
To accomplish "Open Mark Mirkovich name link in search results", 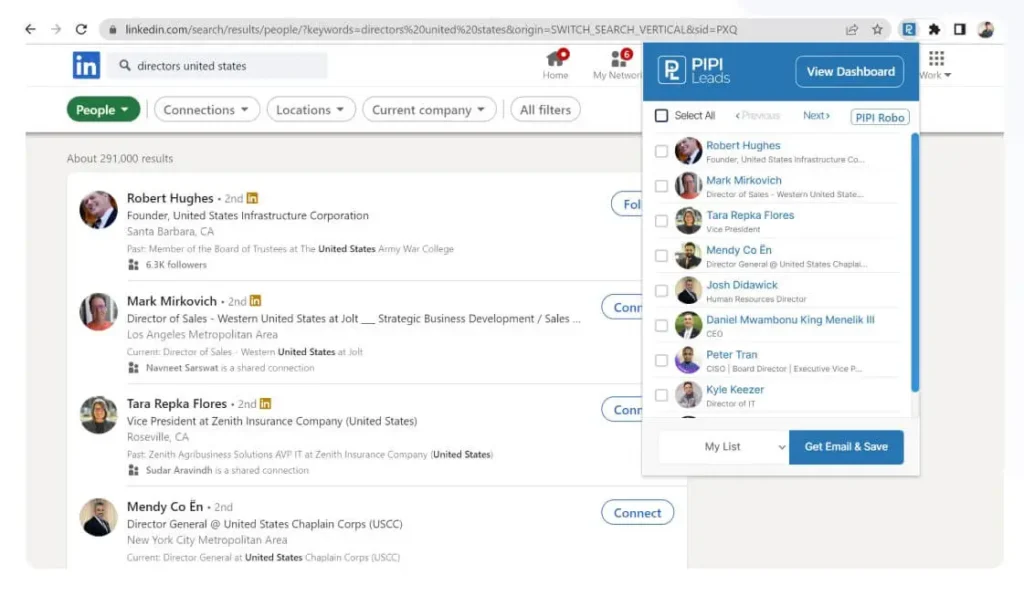I will click(x=172, y=301).
